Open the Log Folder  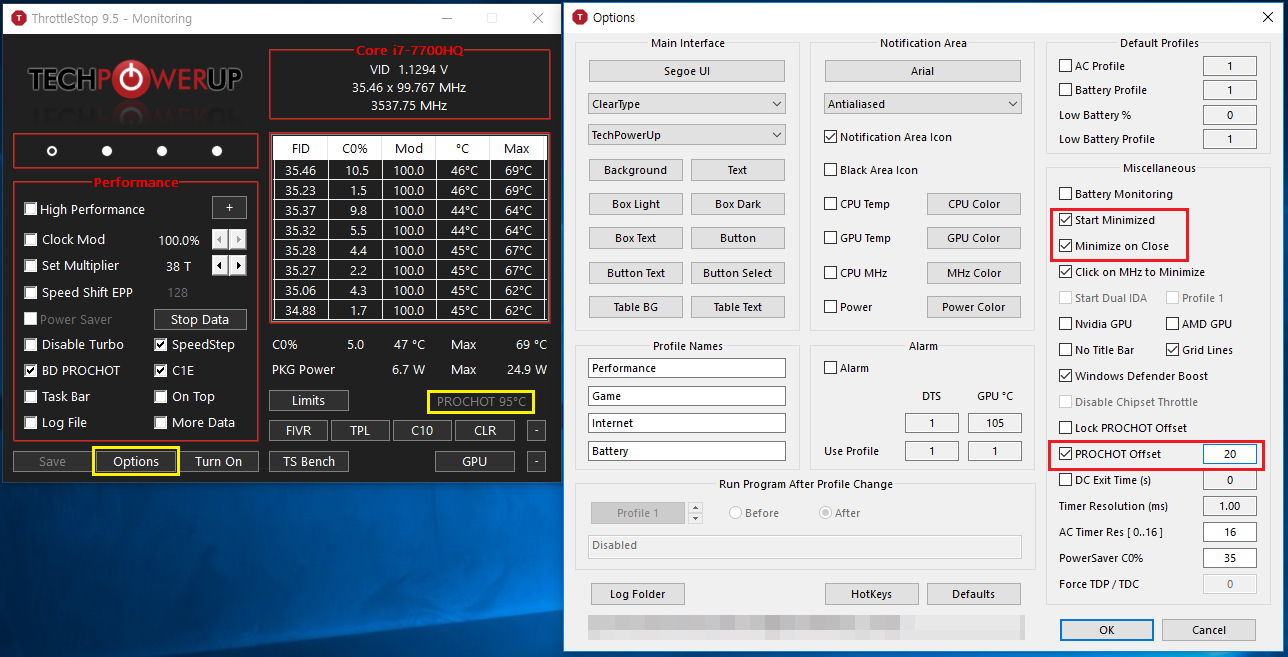(x=637, y=594)
